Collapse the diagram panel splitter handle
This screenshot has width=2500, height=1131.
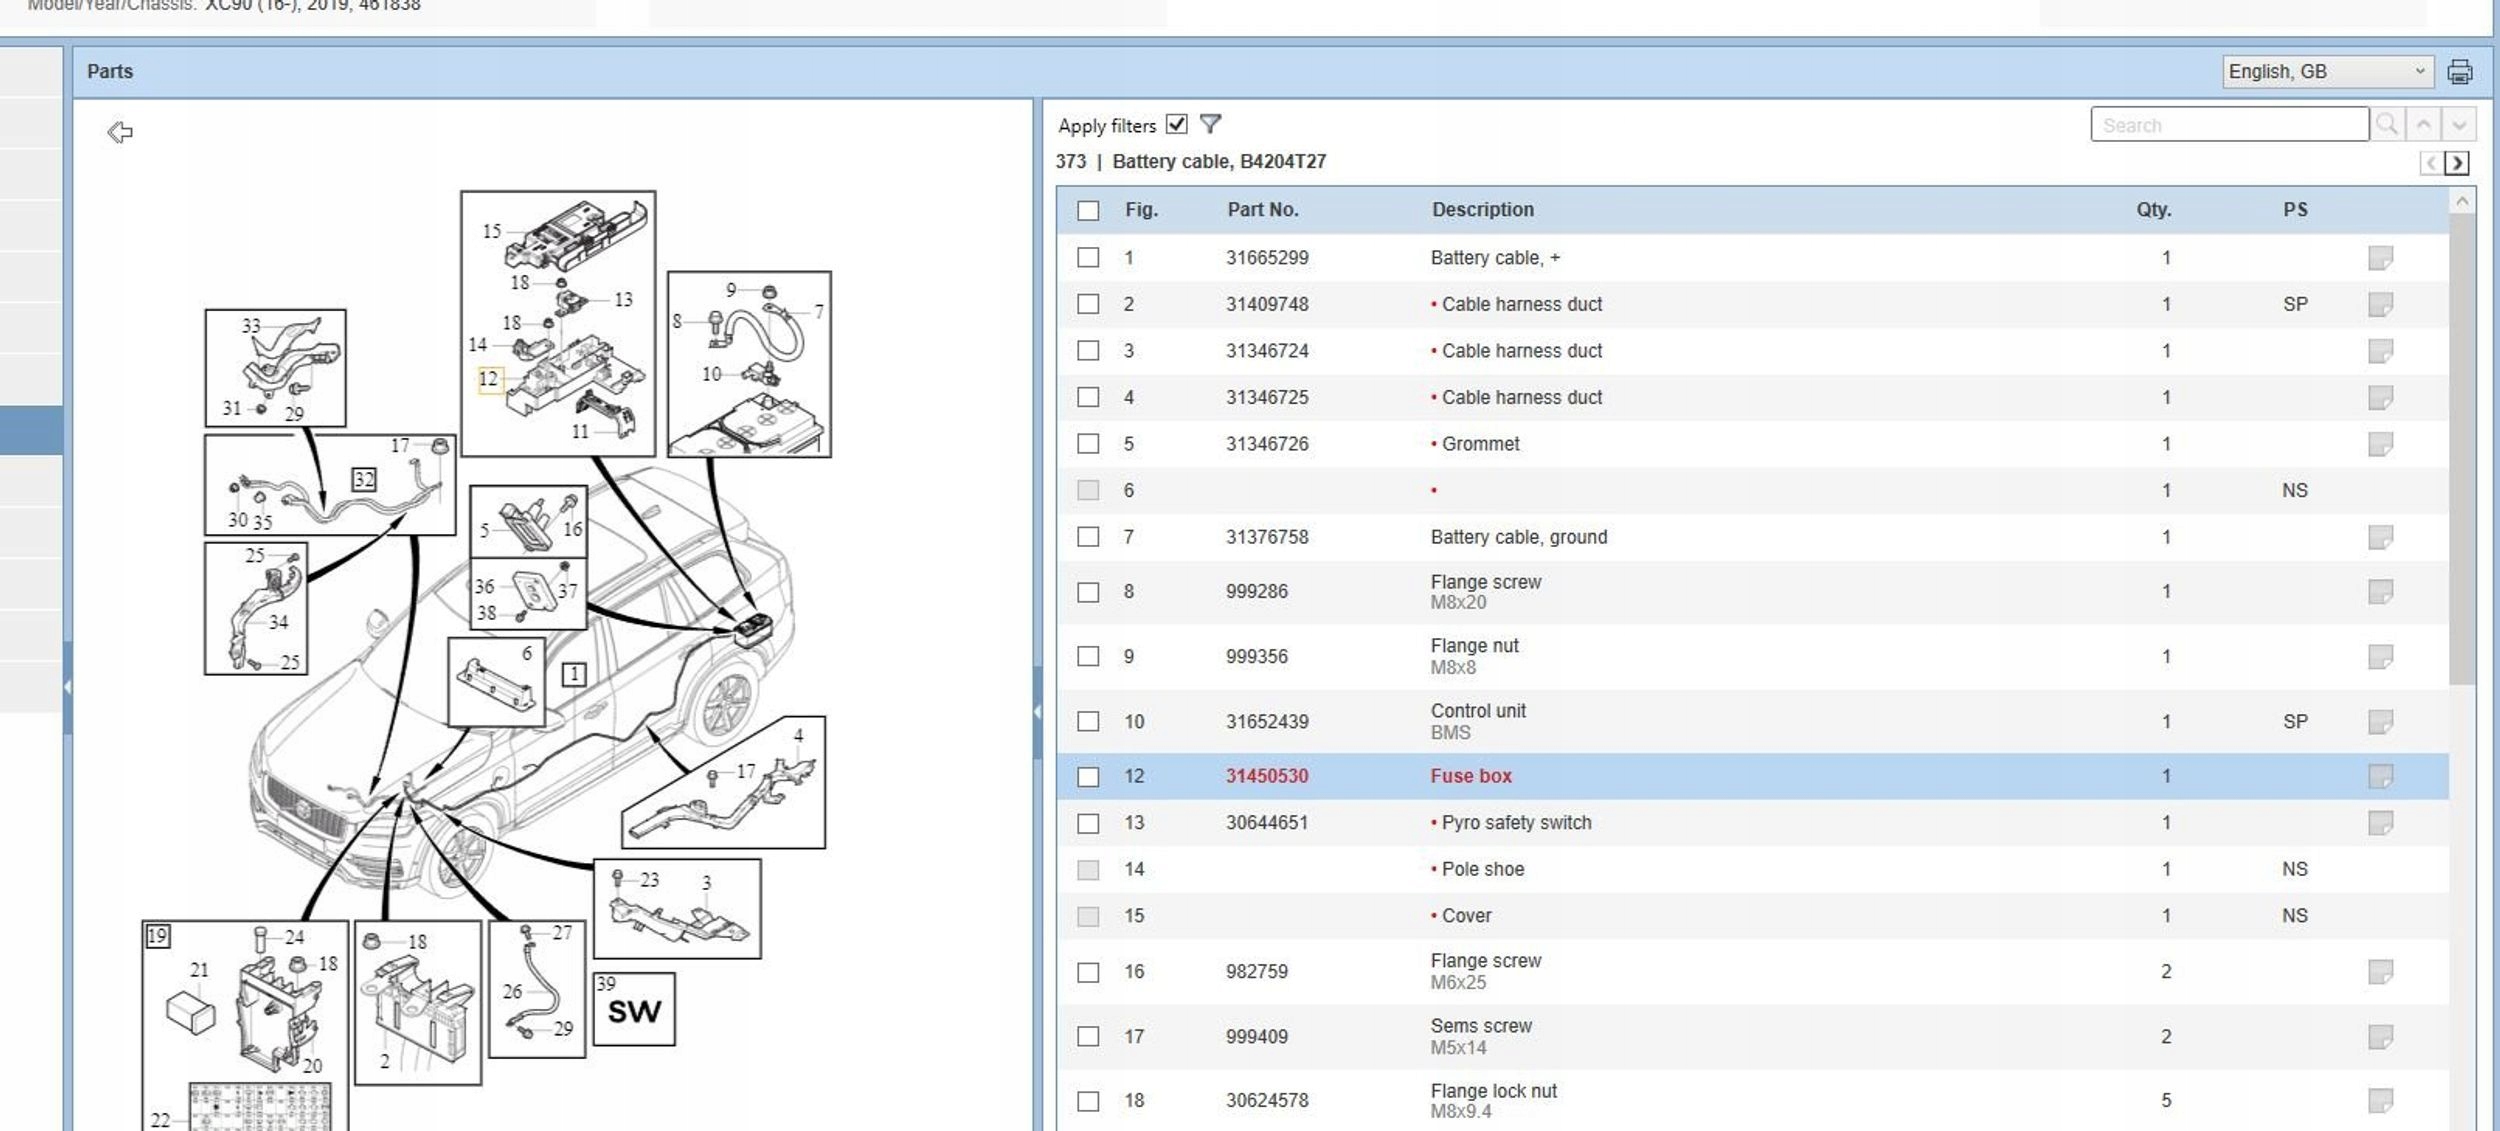[1037, 712]
